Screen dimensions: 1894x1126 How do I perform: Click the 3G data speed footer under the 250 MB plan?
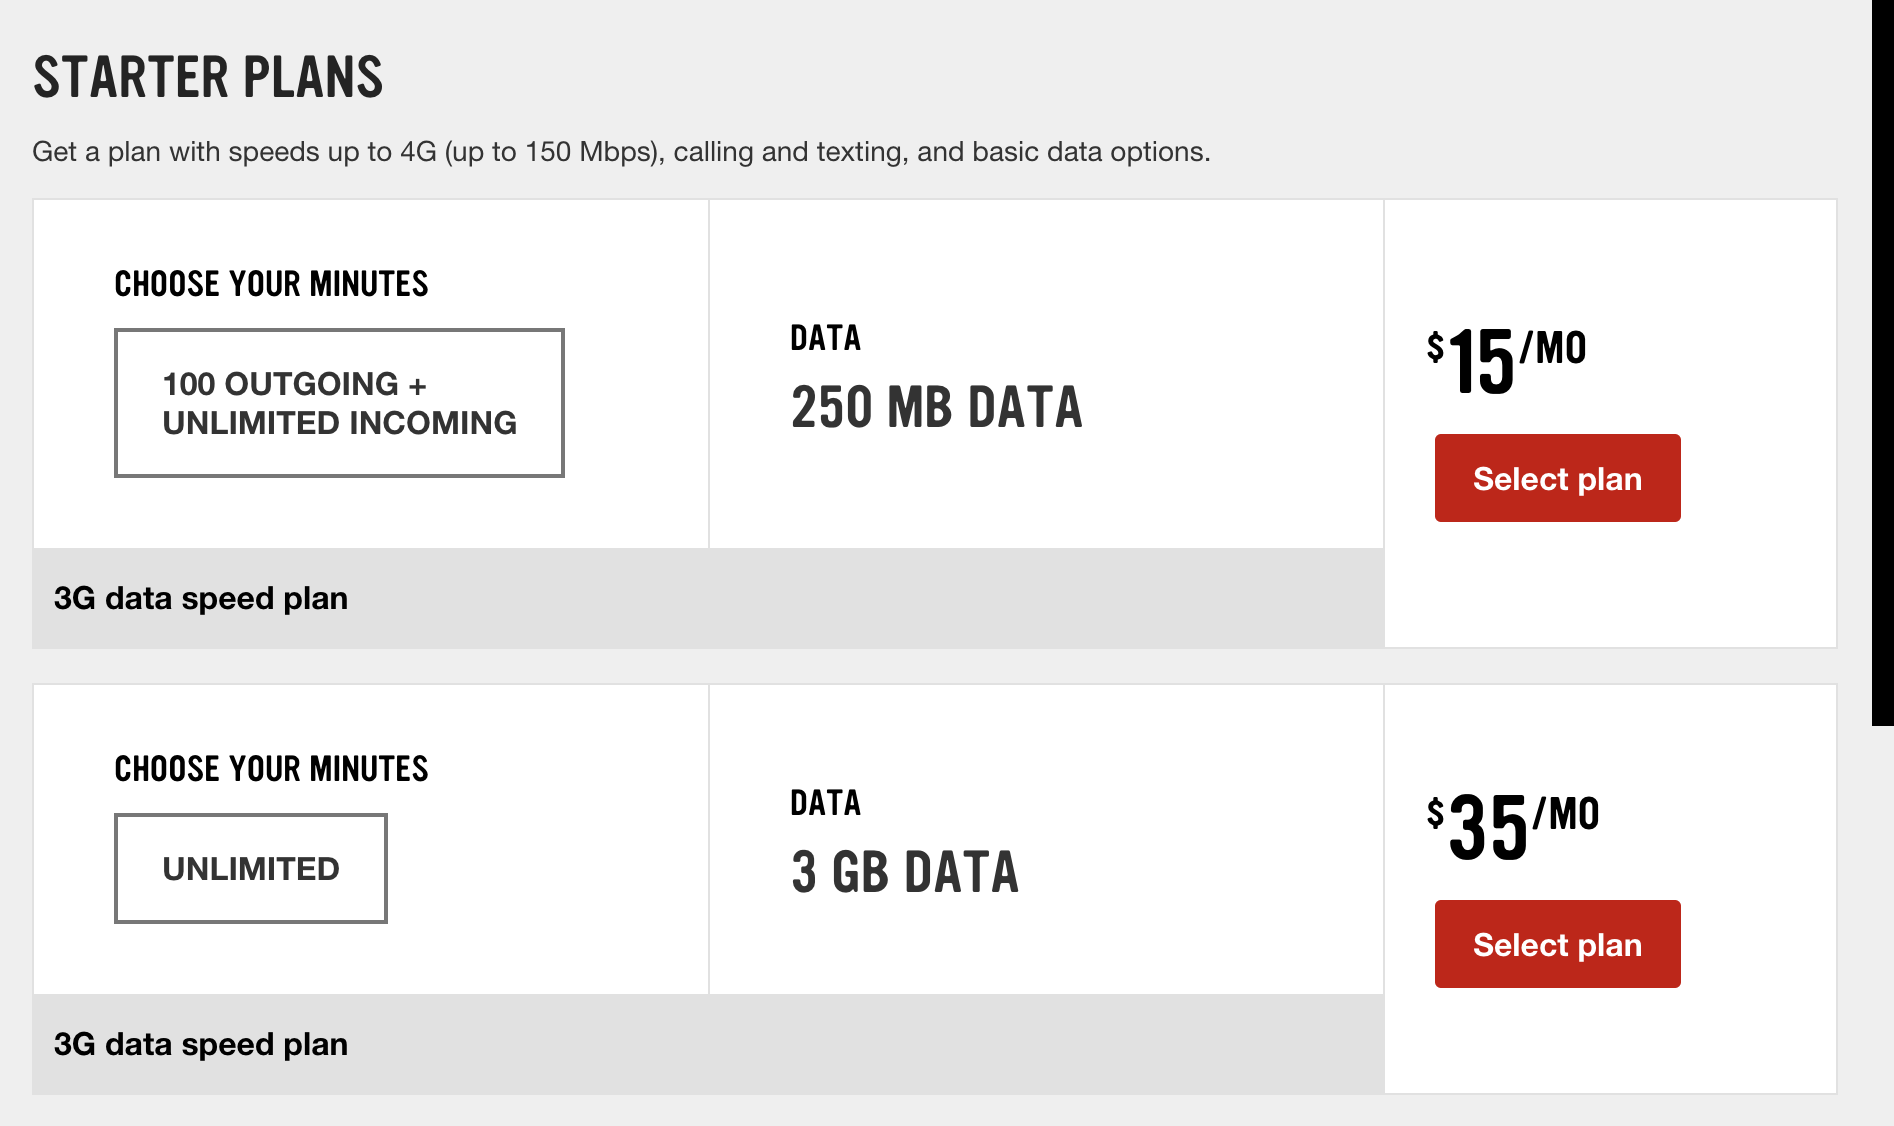pyautogui.click(x=201, y=598)
